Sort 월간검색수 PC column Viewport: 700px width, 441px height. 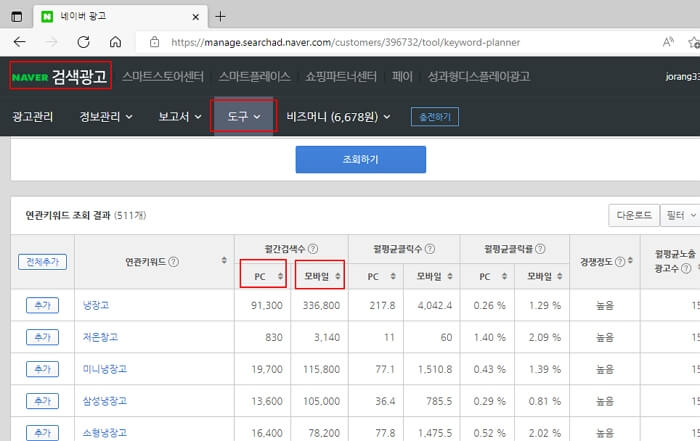point(280,276)
